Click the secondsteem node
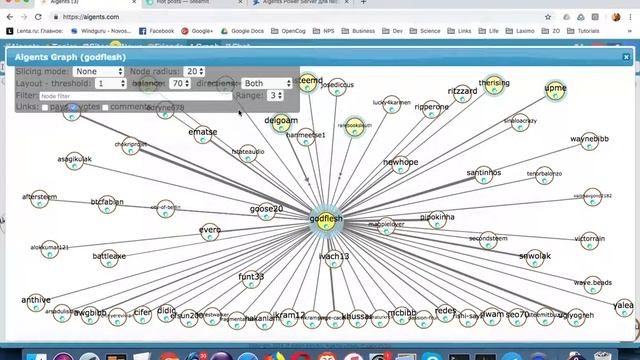The width and height of the screenshot is (640, 360). [x=488, y=241]
